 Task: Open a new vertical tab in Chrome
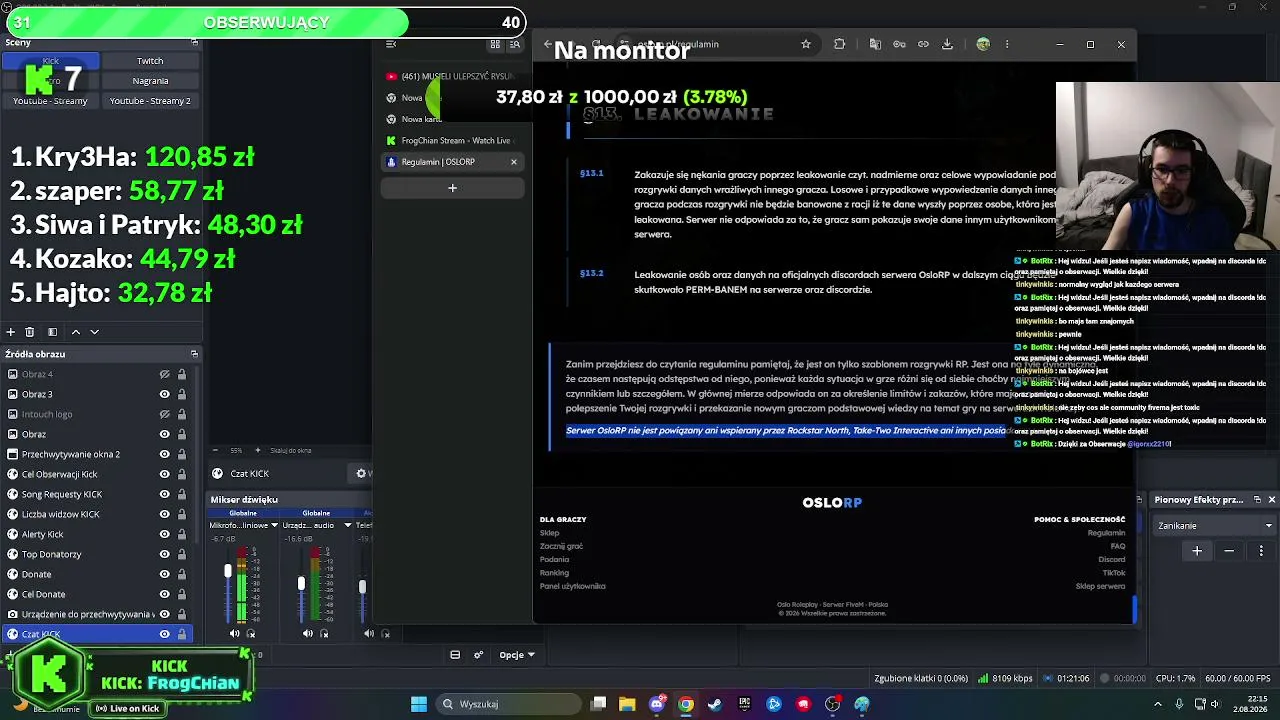coord(452,188)
